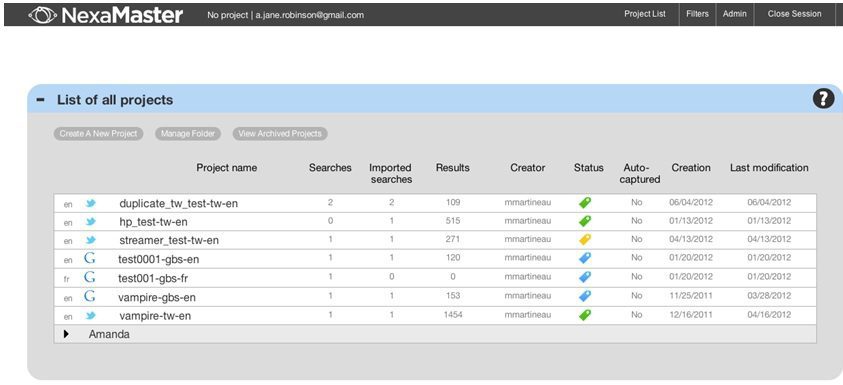Collapse the List of all projects panel
Viewport: 843px width, 385px height.
pyautogui.click(x=40, y=100)
